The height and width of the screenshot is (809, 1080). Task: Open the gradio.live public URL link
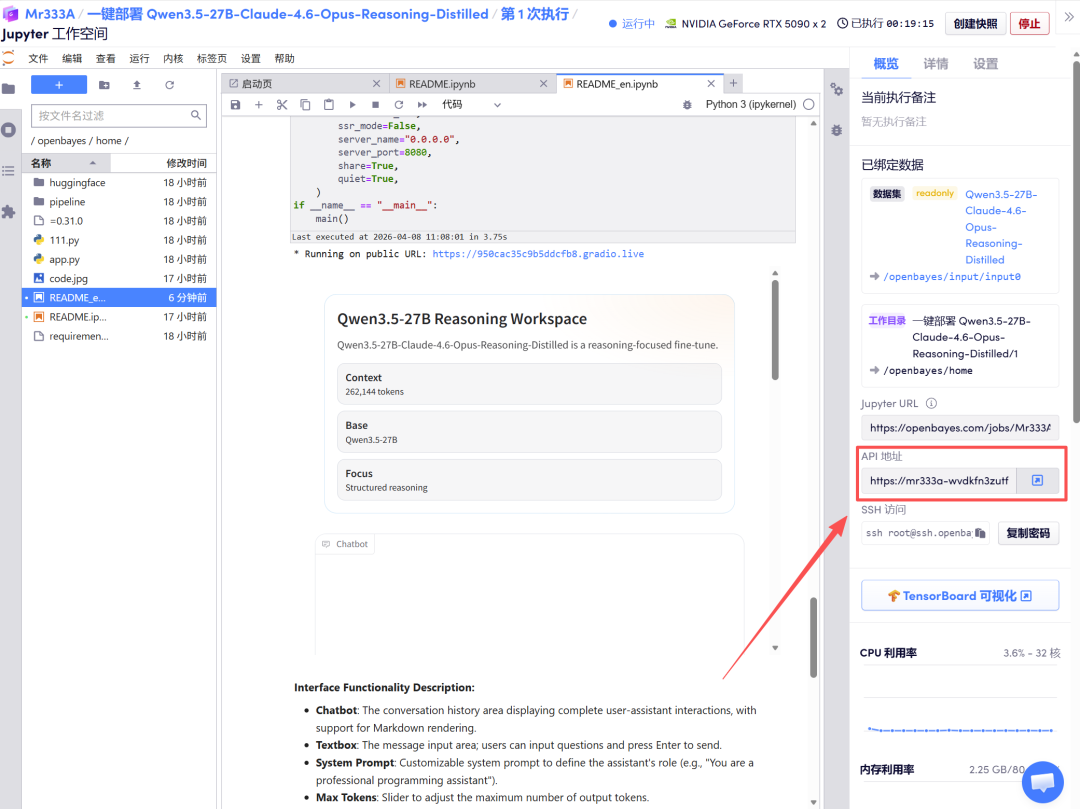pyautogui.click(x=538, y=254)
